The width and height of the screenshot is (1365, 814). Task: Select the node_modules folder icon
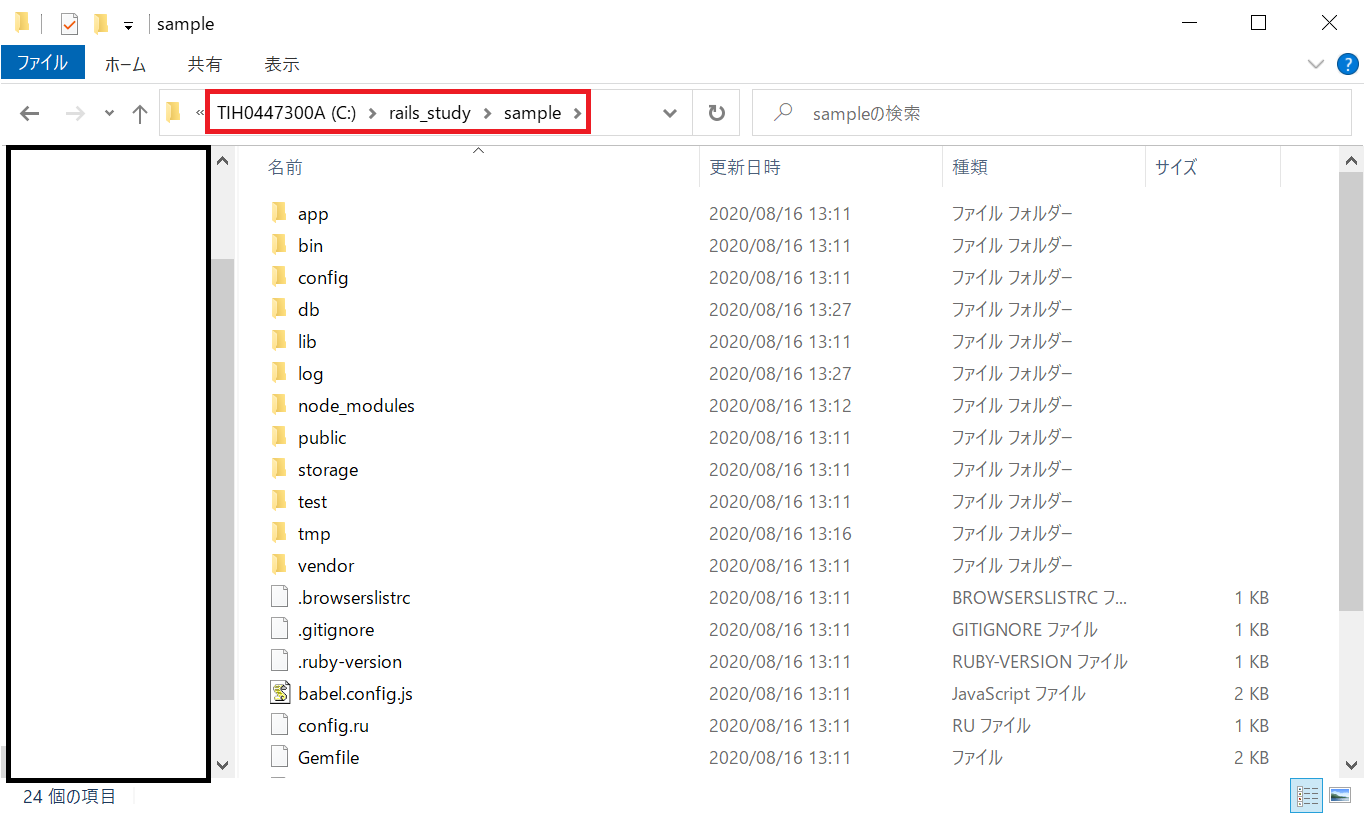coord(280,405)
